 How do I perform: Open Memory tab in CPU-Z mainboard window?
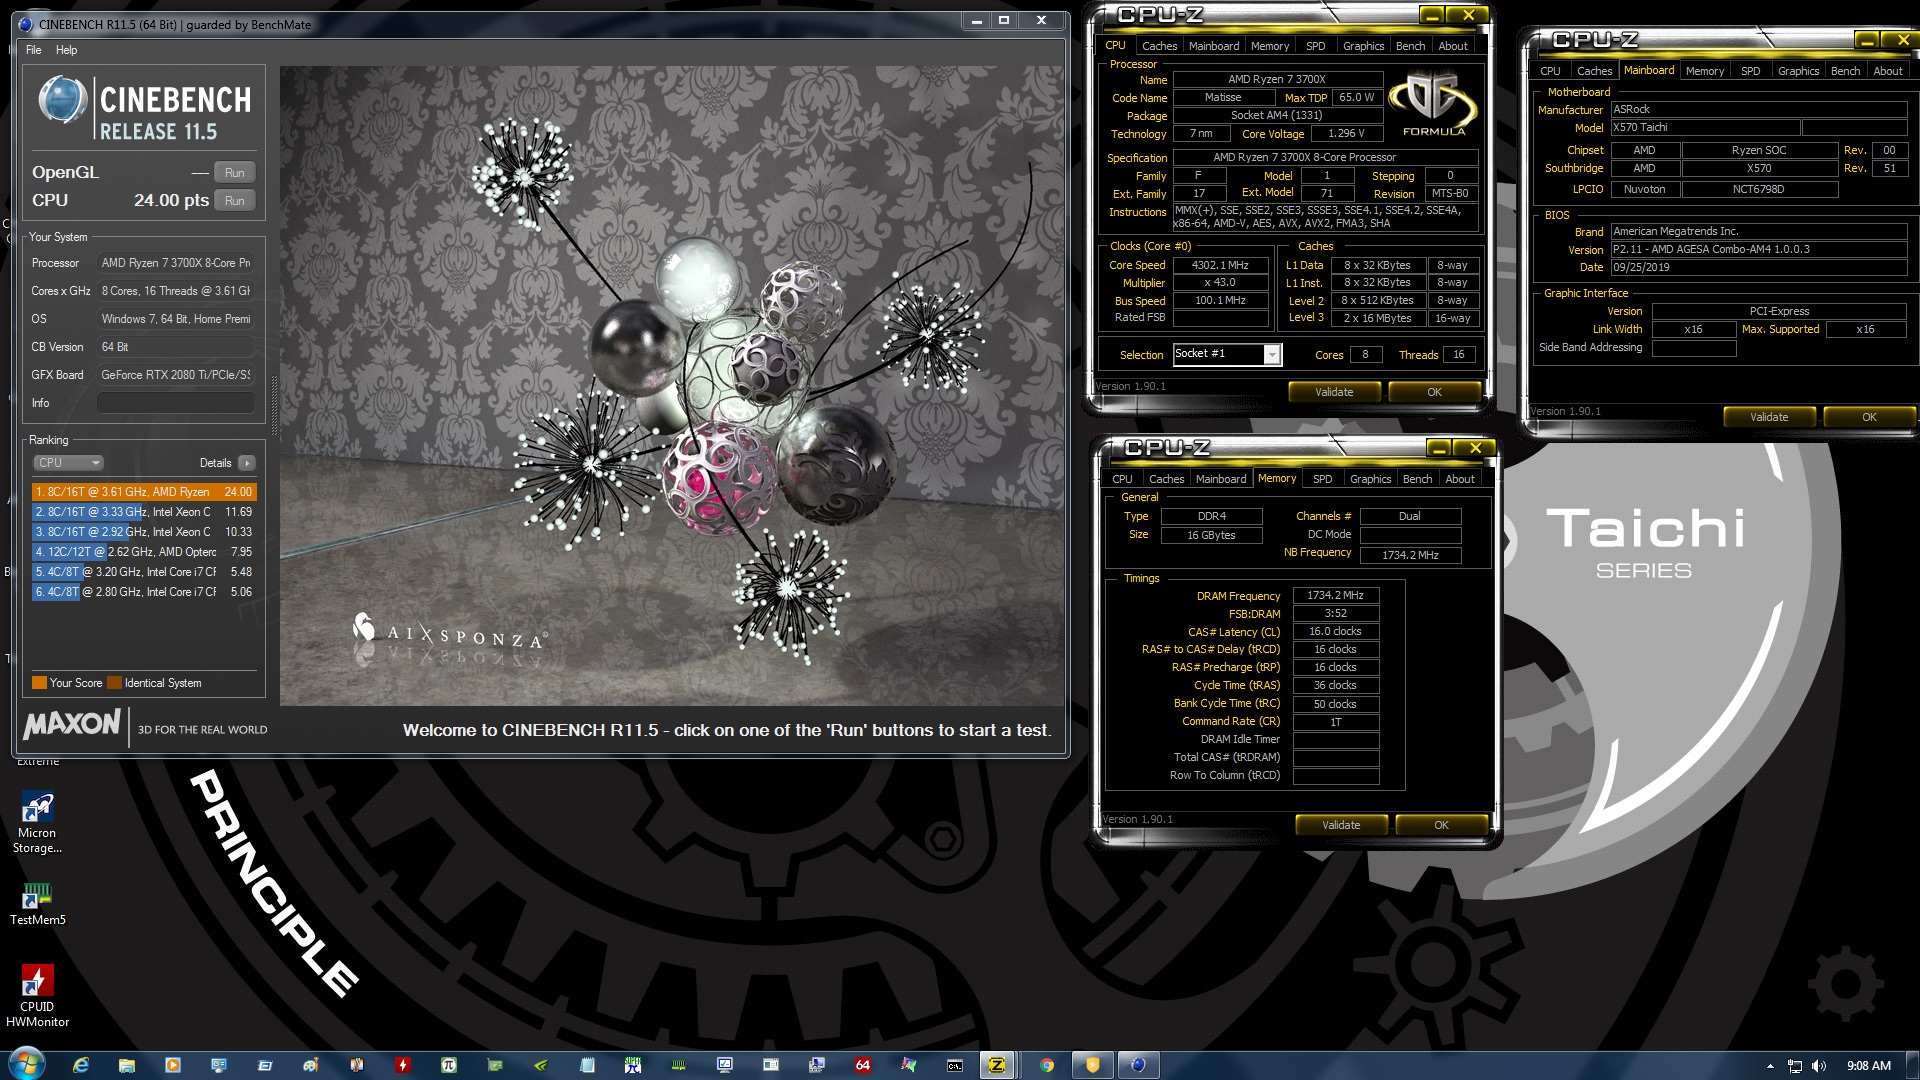pyautogui.click(x=1704, y=71)
